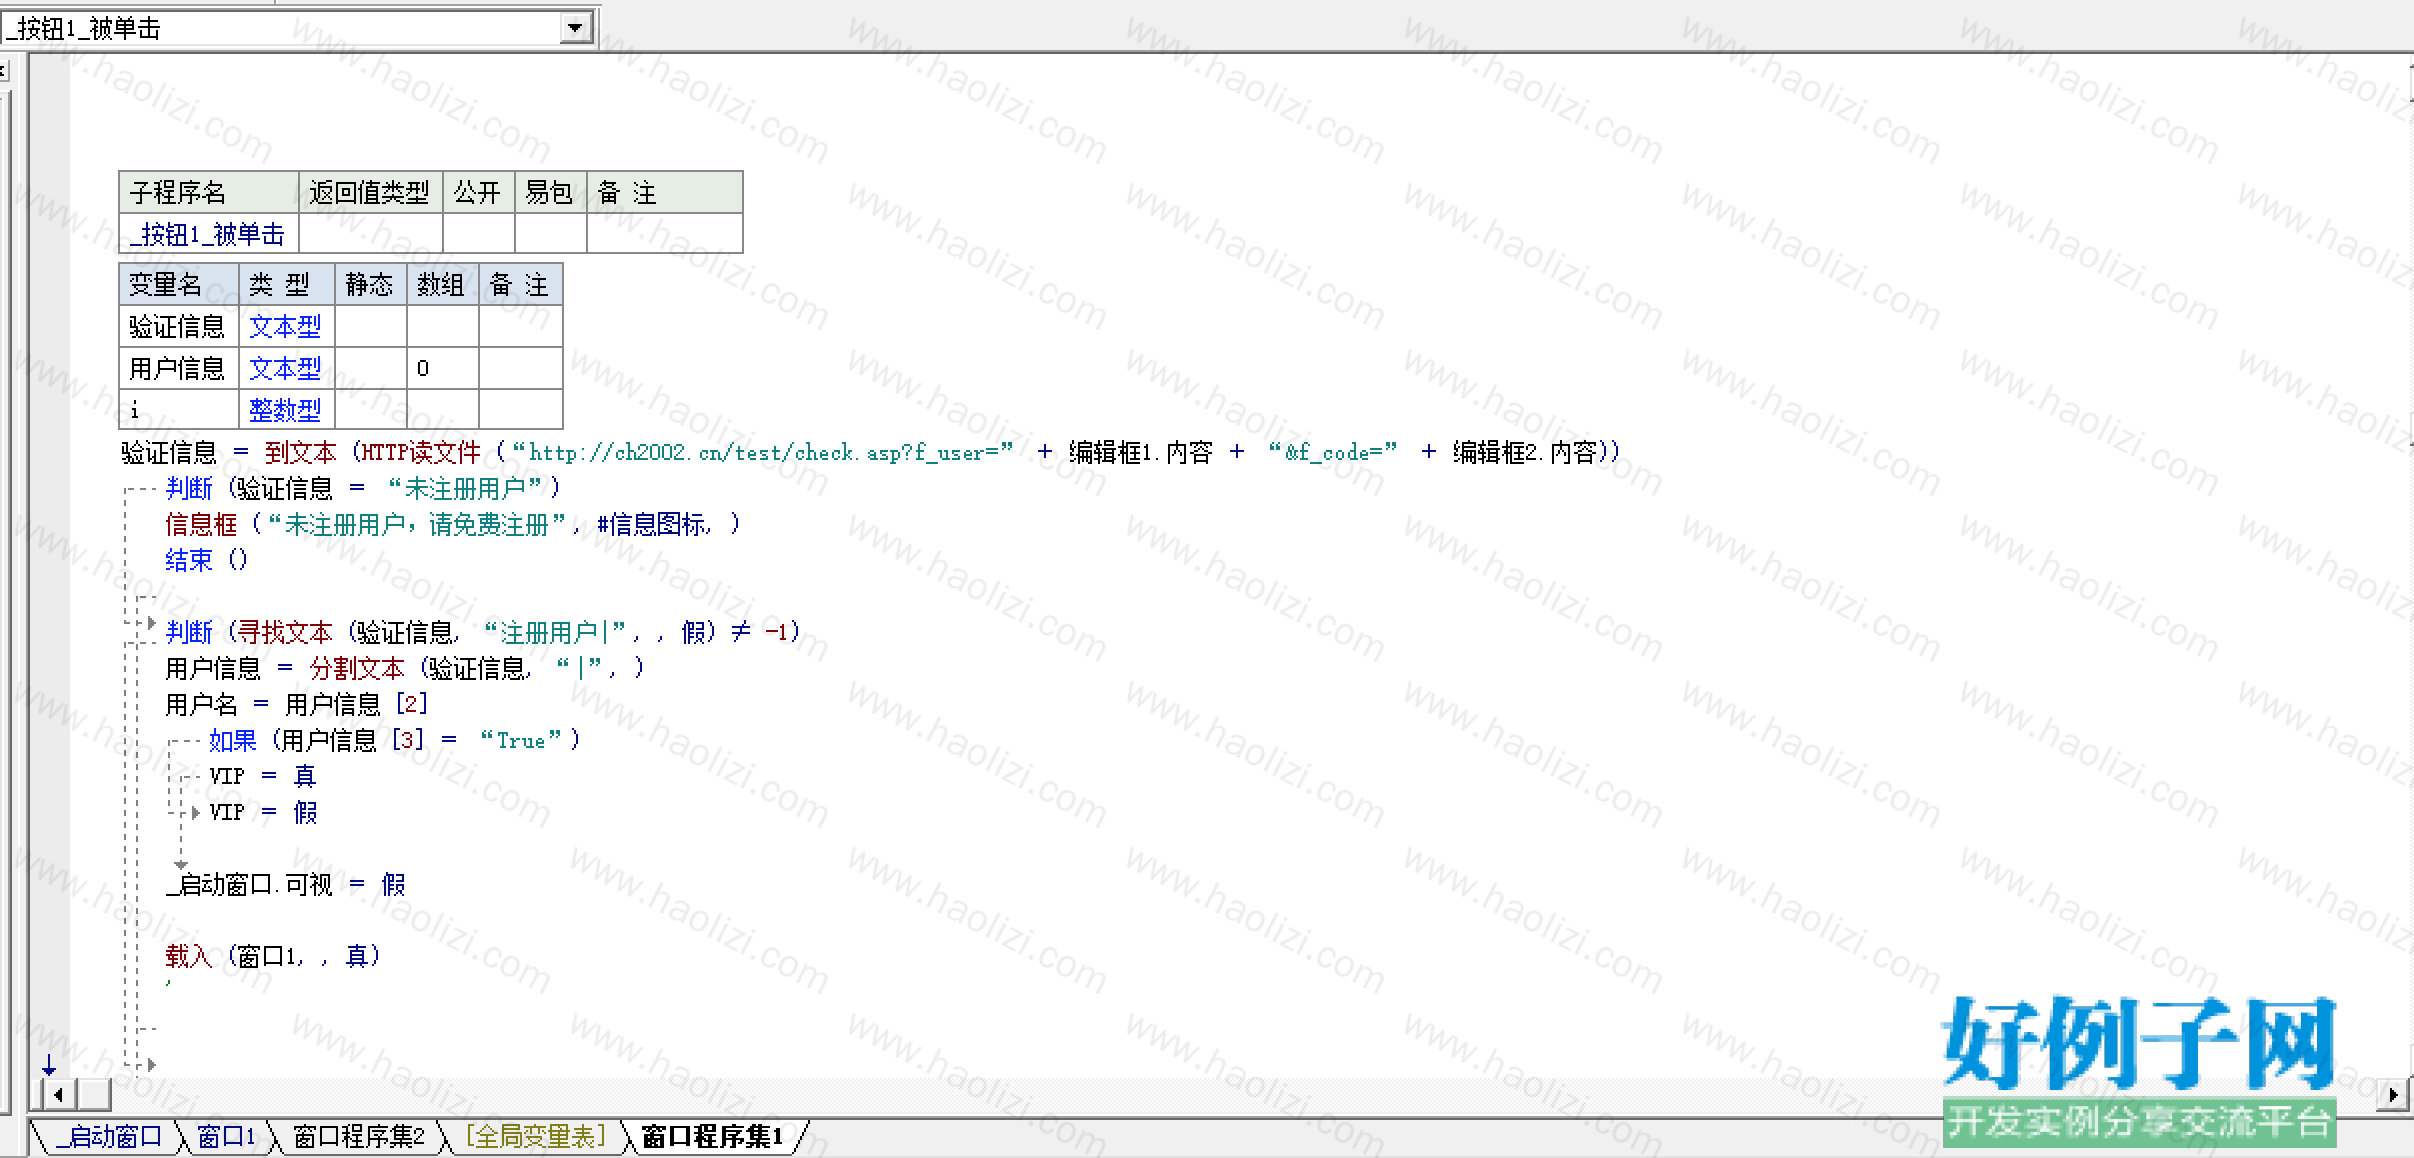Screen dimensions: 2414x1158
Task: Click the 寻找文本 command in second 判断
Action: click(x=284, y=633)
